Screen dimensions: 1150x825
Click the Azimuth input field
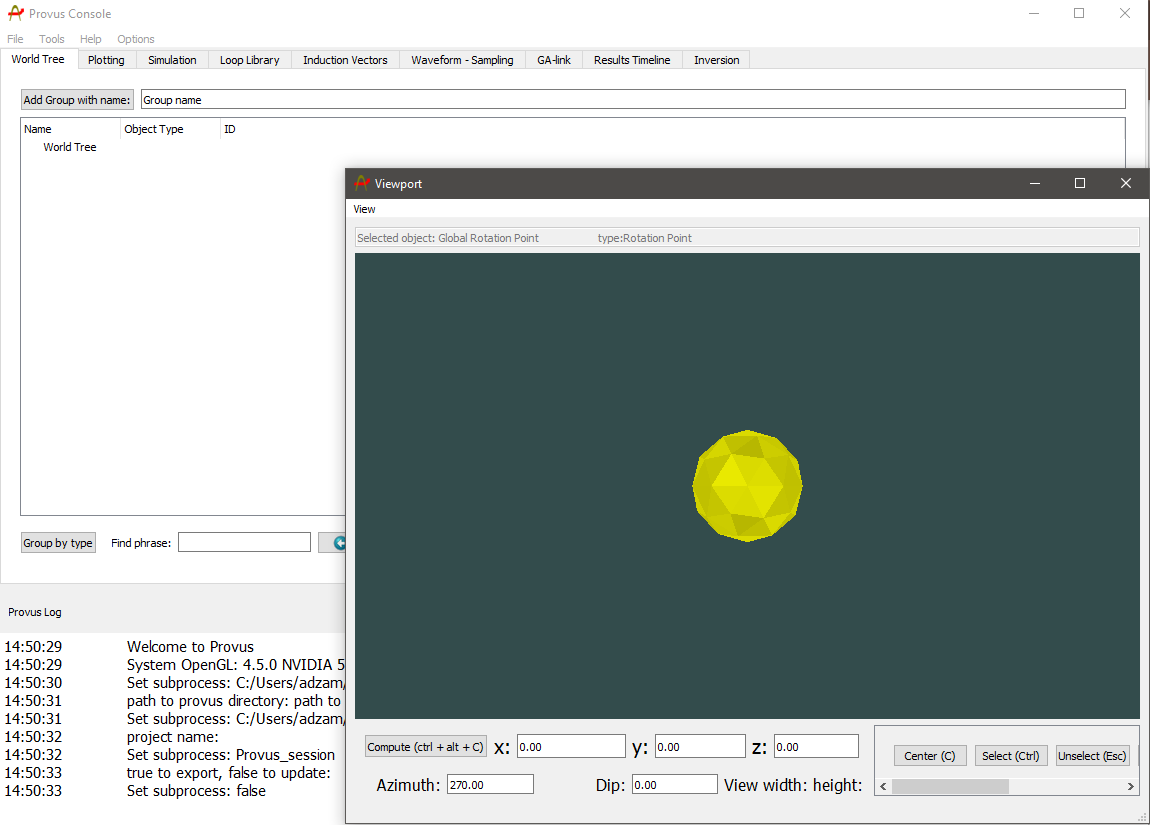[x=490, y=785]
